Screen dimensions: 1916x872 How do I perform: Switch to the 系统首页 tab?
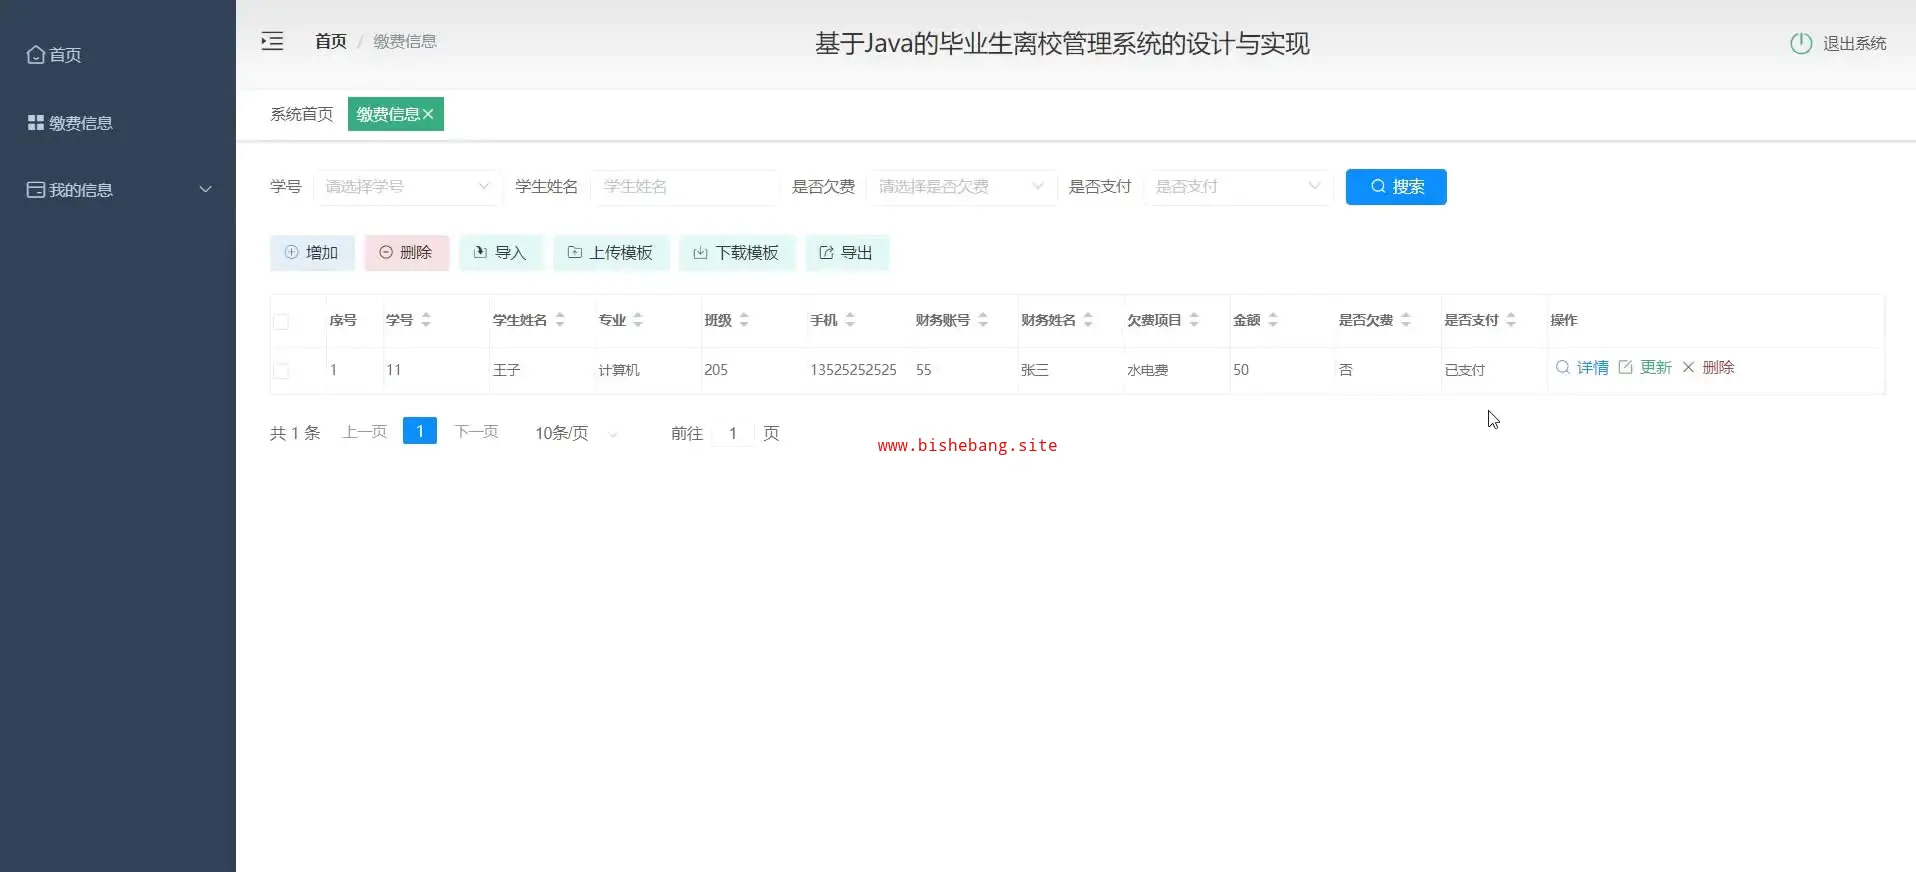click(x=301, y=114)
